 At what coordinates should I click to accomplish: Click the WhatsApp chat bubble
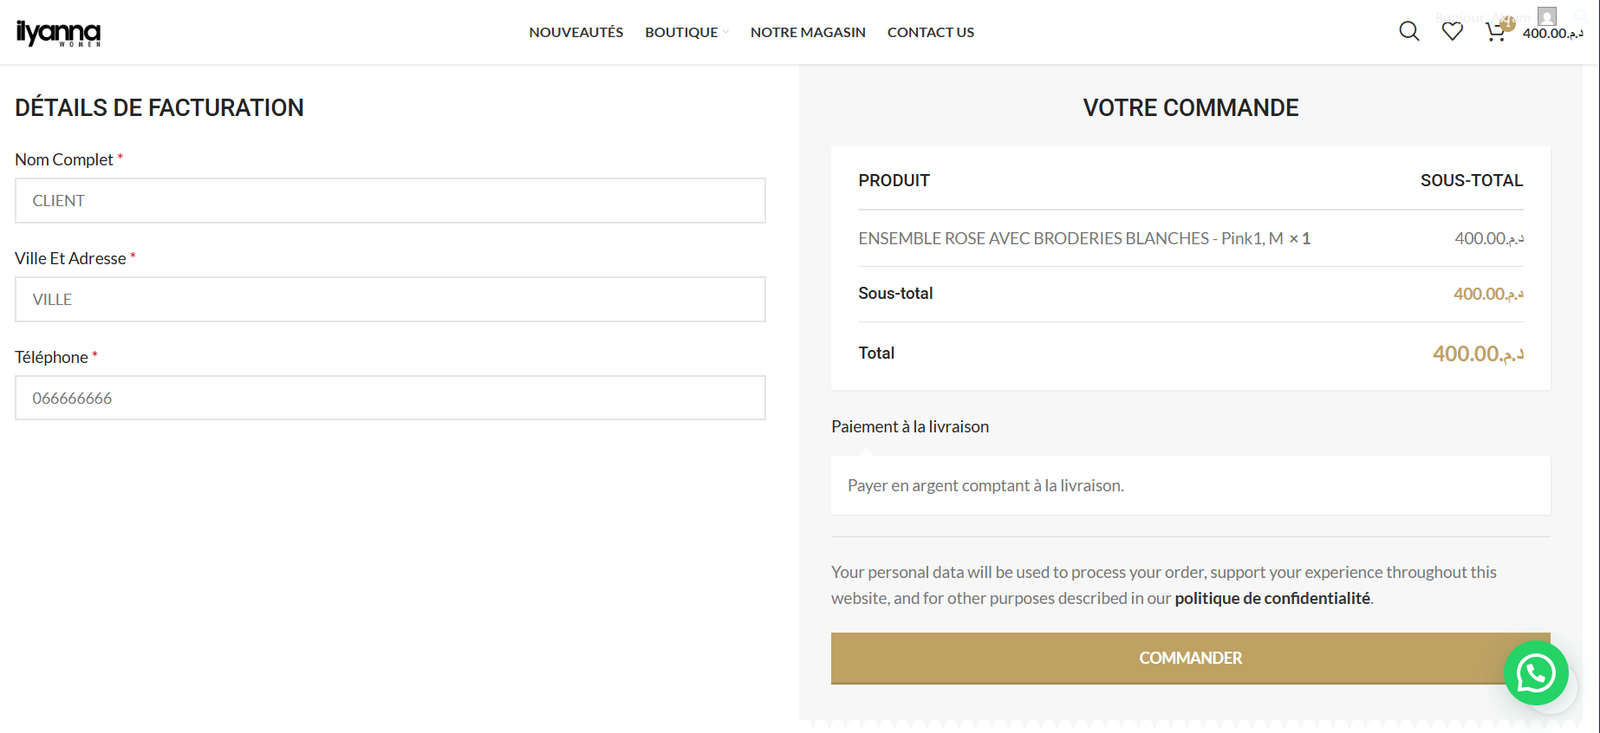pyautogui.click(x=1535, y=673)
